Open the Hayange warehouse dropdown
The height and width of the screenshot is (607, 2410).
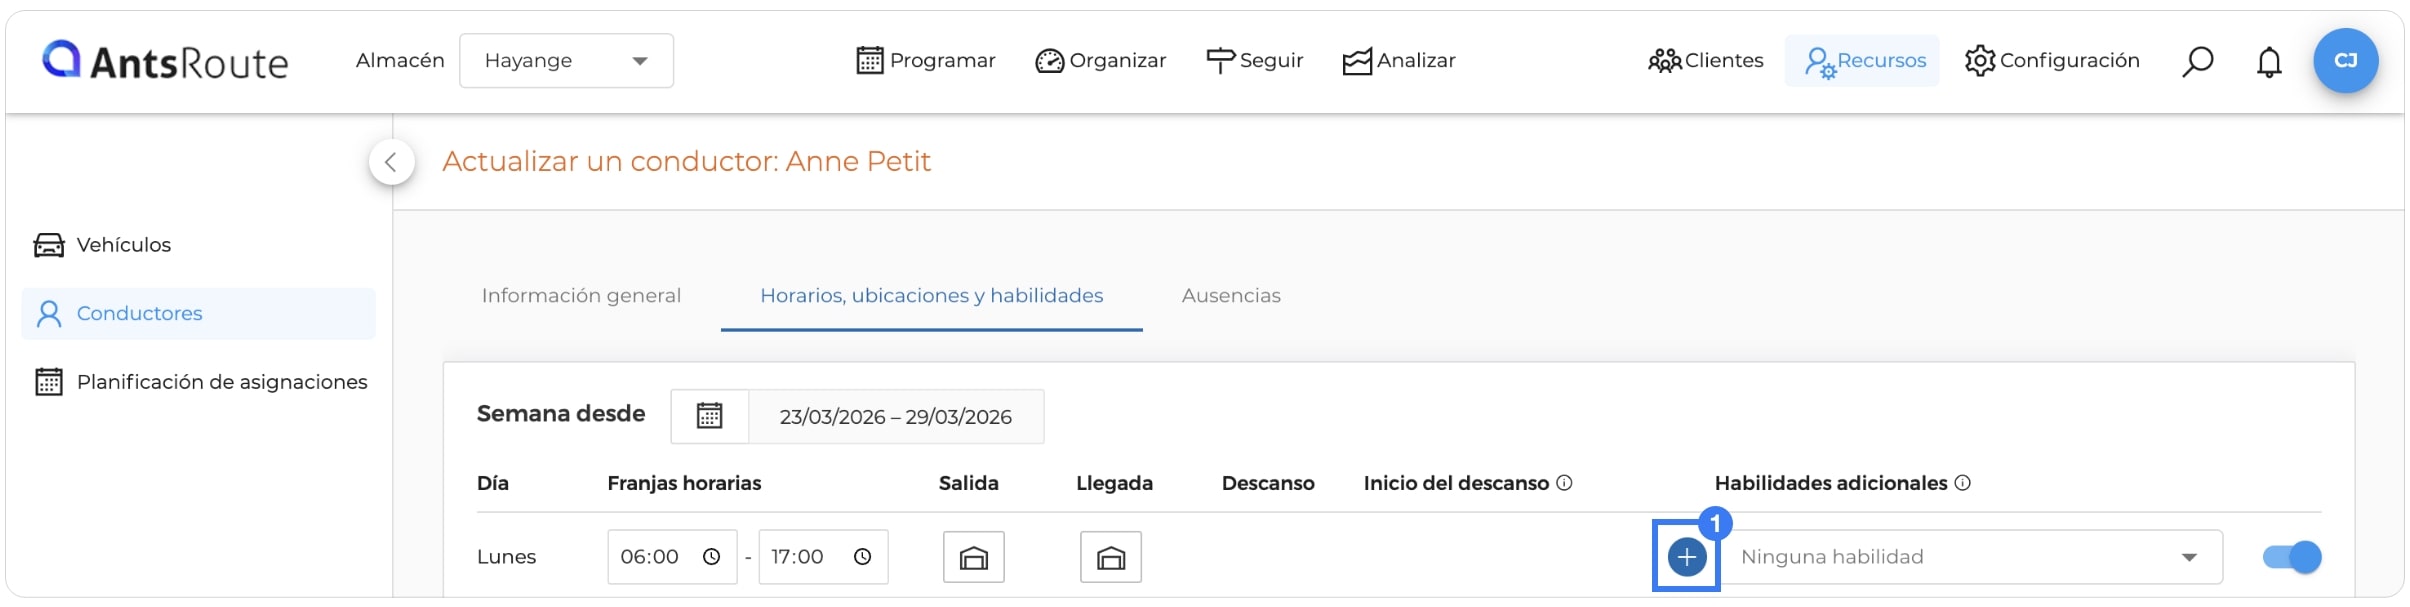[x=566, y=61]
